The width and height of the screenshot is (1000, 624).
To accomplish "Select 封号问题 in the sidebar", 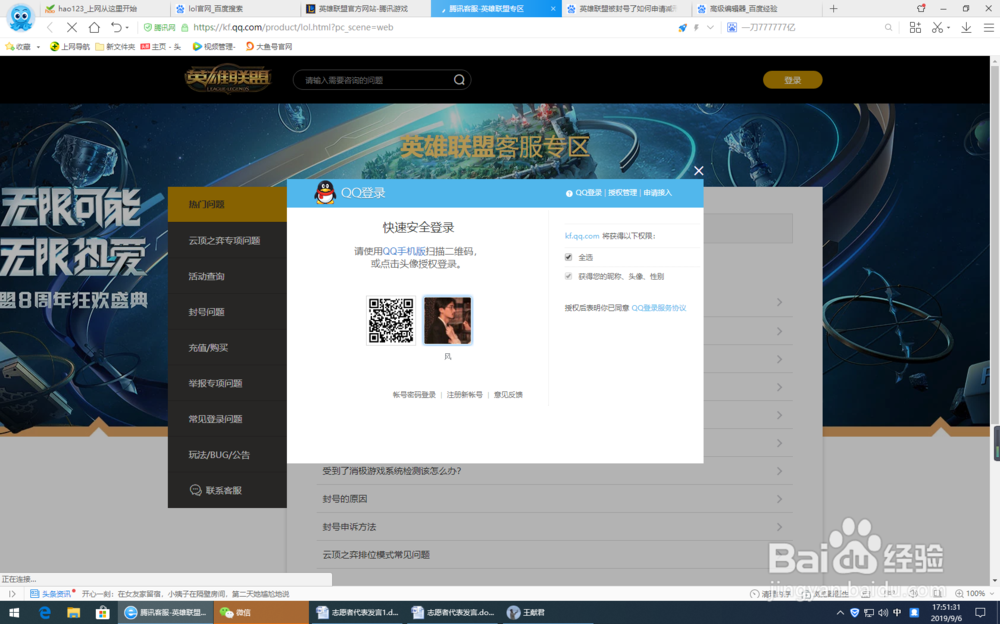I will [227, 312].
